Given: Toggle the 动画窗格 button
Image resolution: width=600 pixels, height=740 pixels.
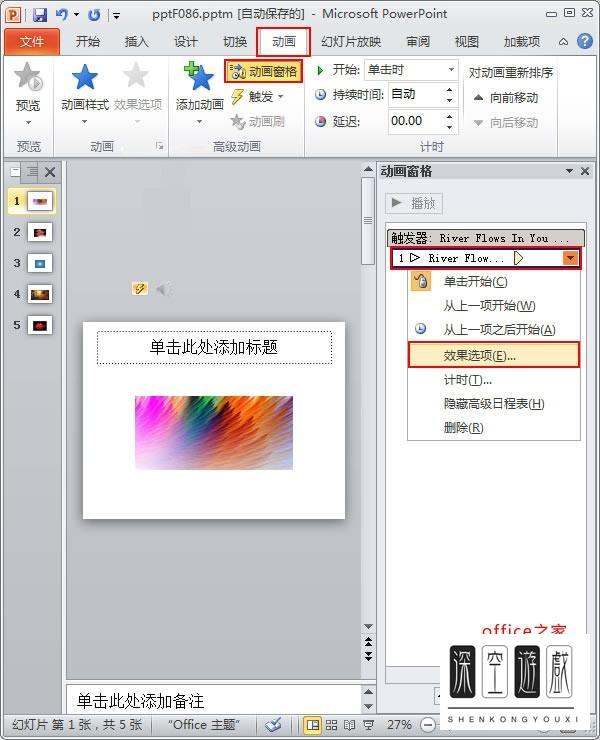Looking at the screenshot, I should 263,72.
